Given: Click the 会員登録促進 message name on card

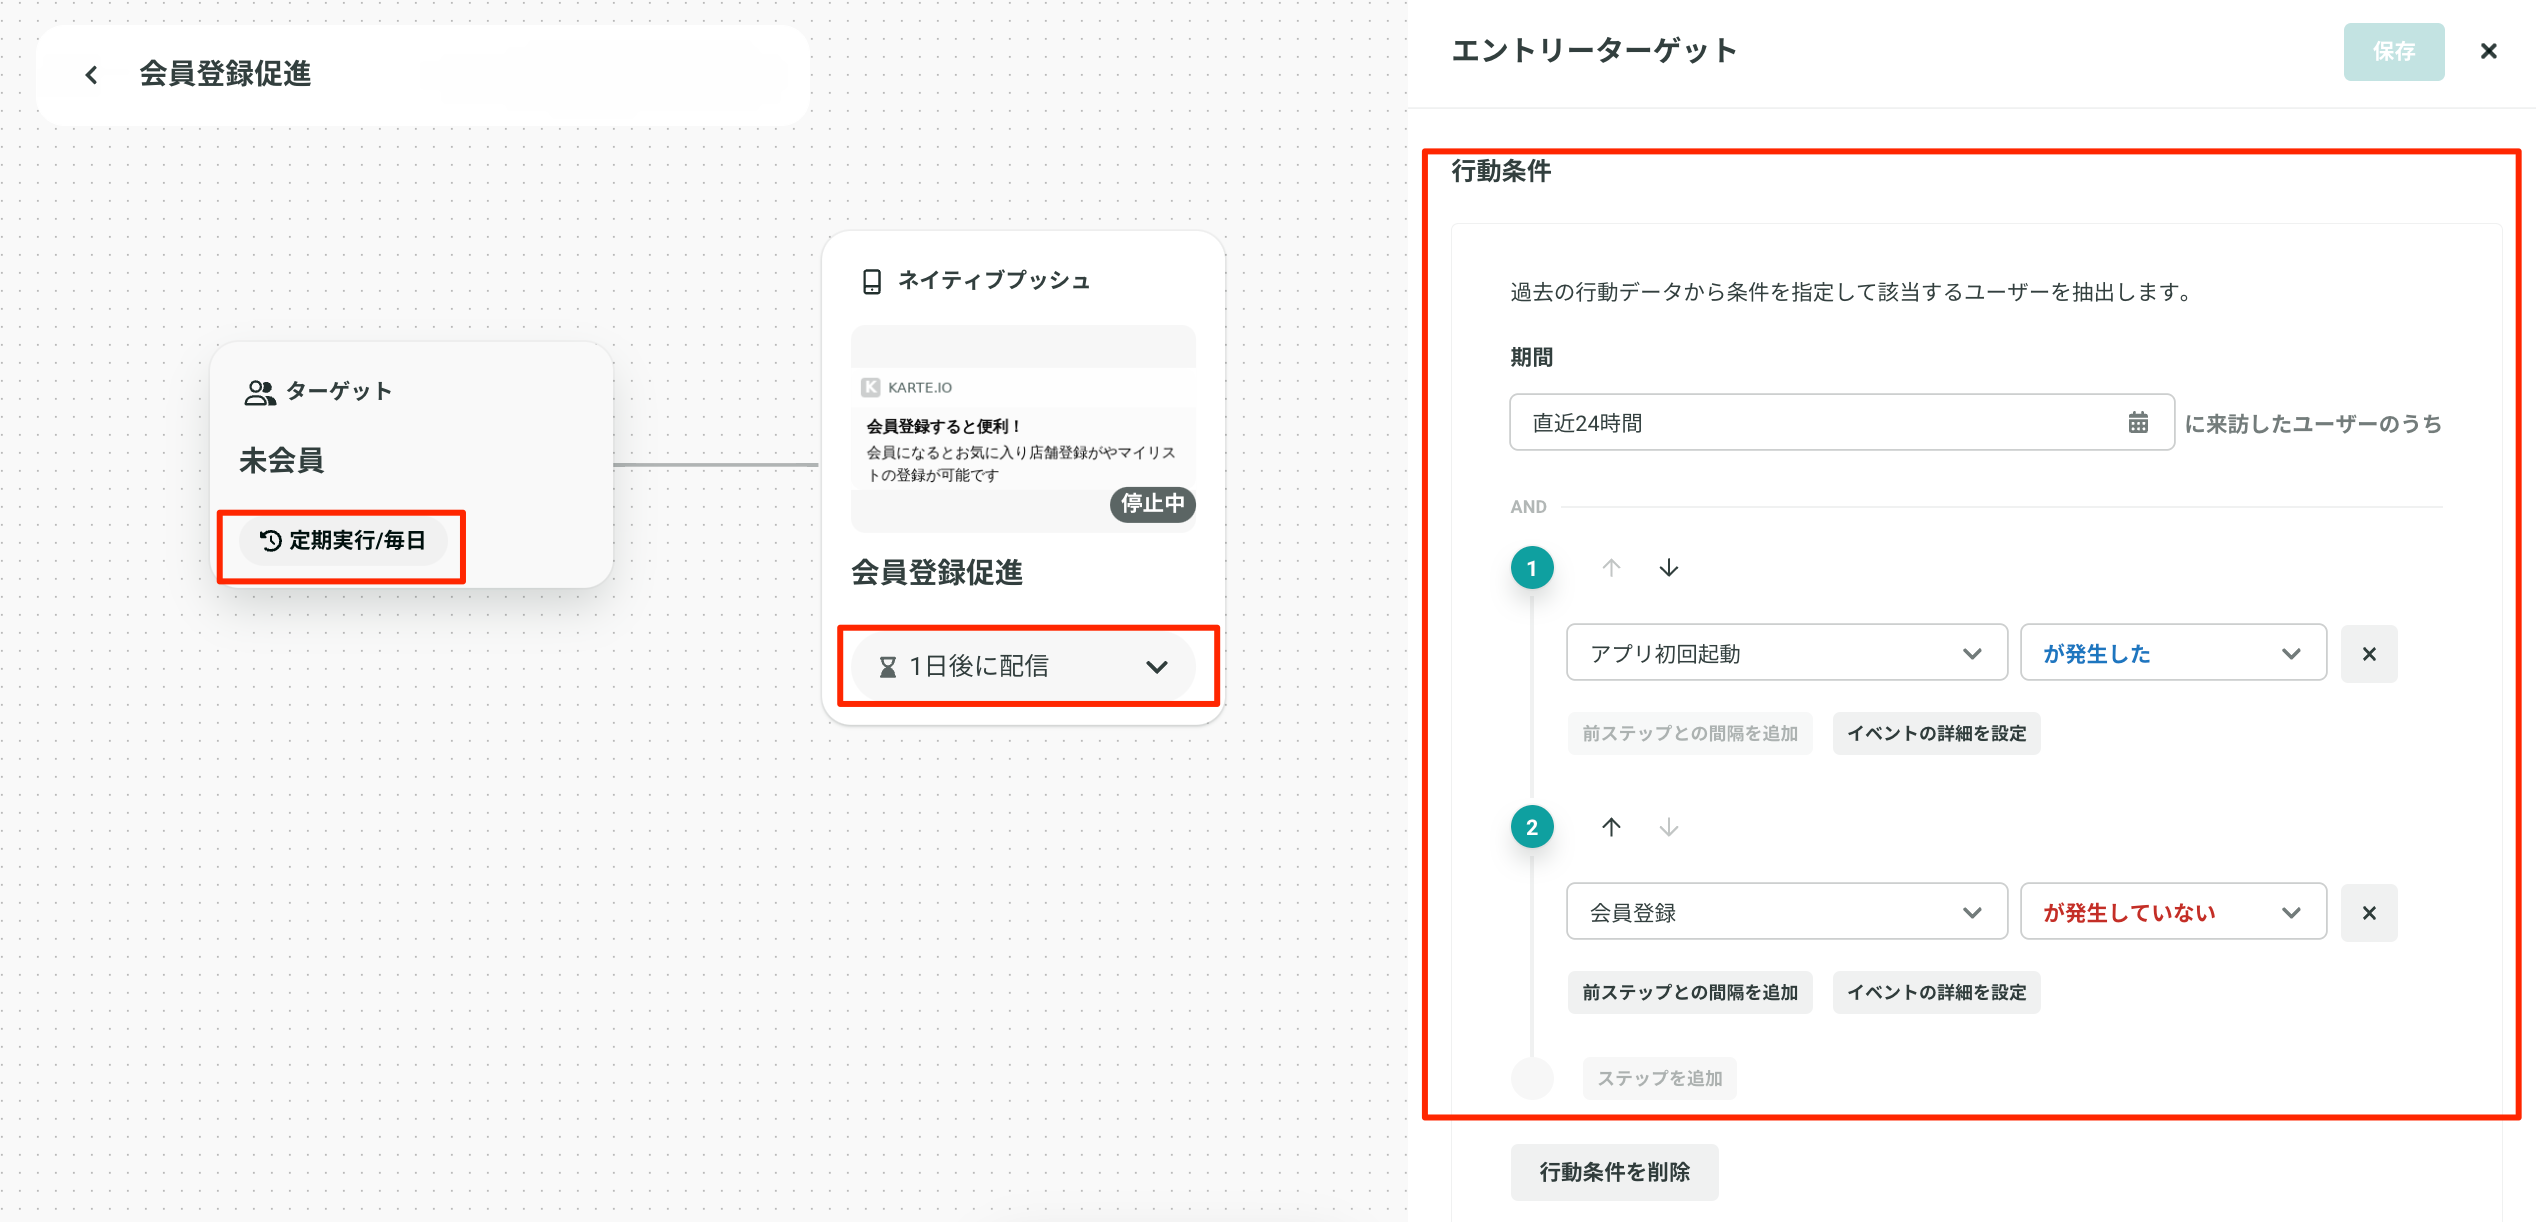Looking at the screenshot, I should tap(936, 573).
